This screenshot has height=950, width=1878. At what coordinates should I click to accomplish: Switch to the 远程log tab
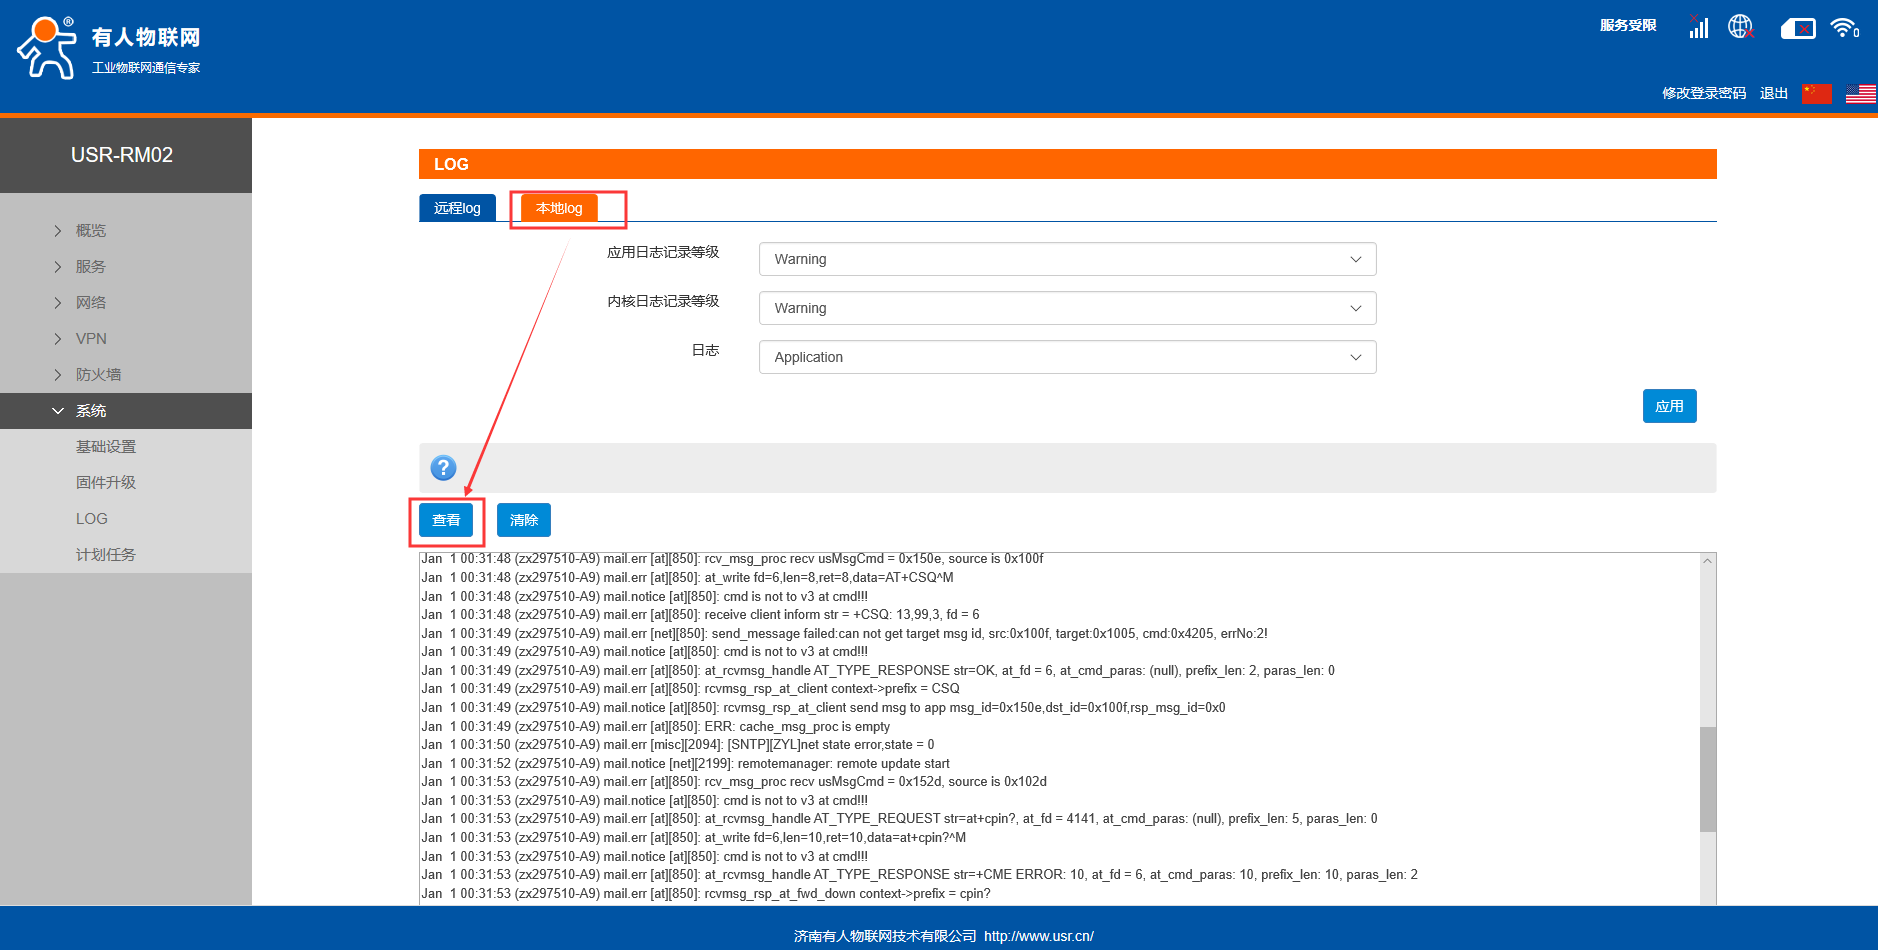tap(457, 208)
